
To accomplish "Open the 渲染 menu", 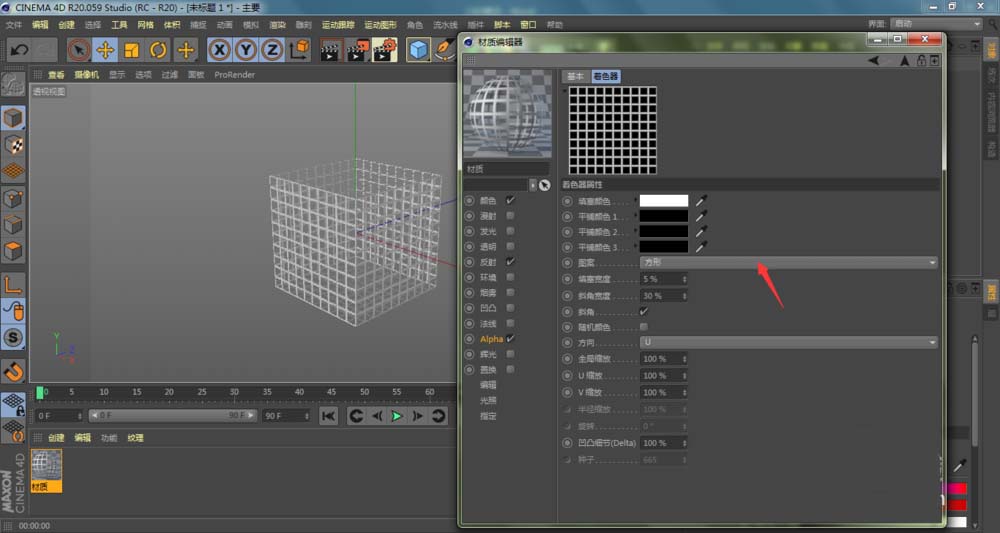I will [277, 25].
